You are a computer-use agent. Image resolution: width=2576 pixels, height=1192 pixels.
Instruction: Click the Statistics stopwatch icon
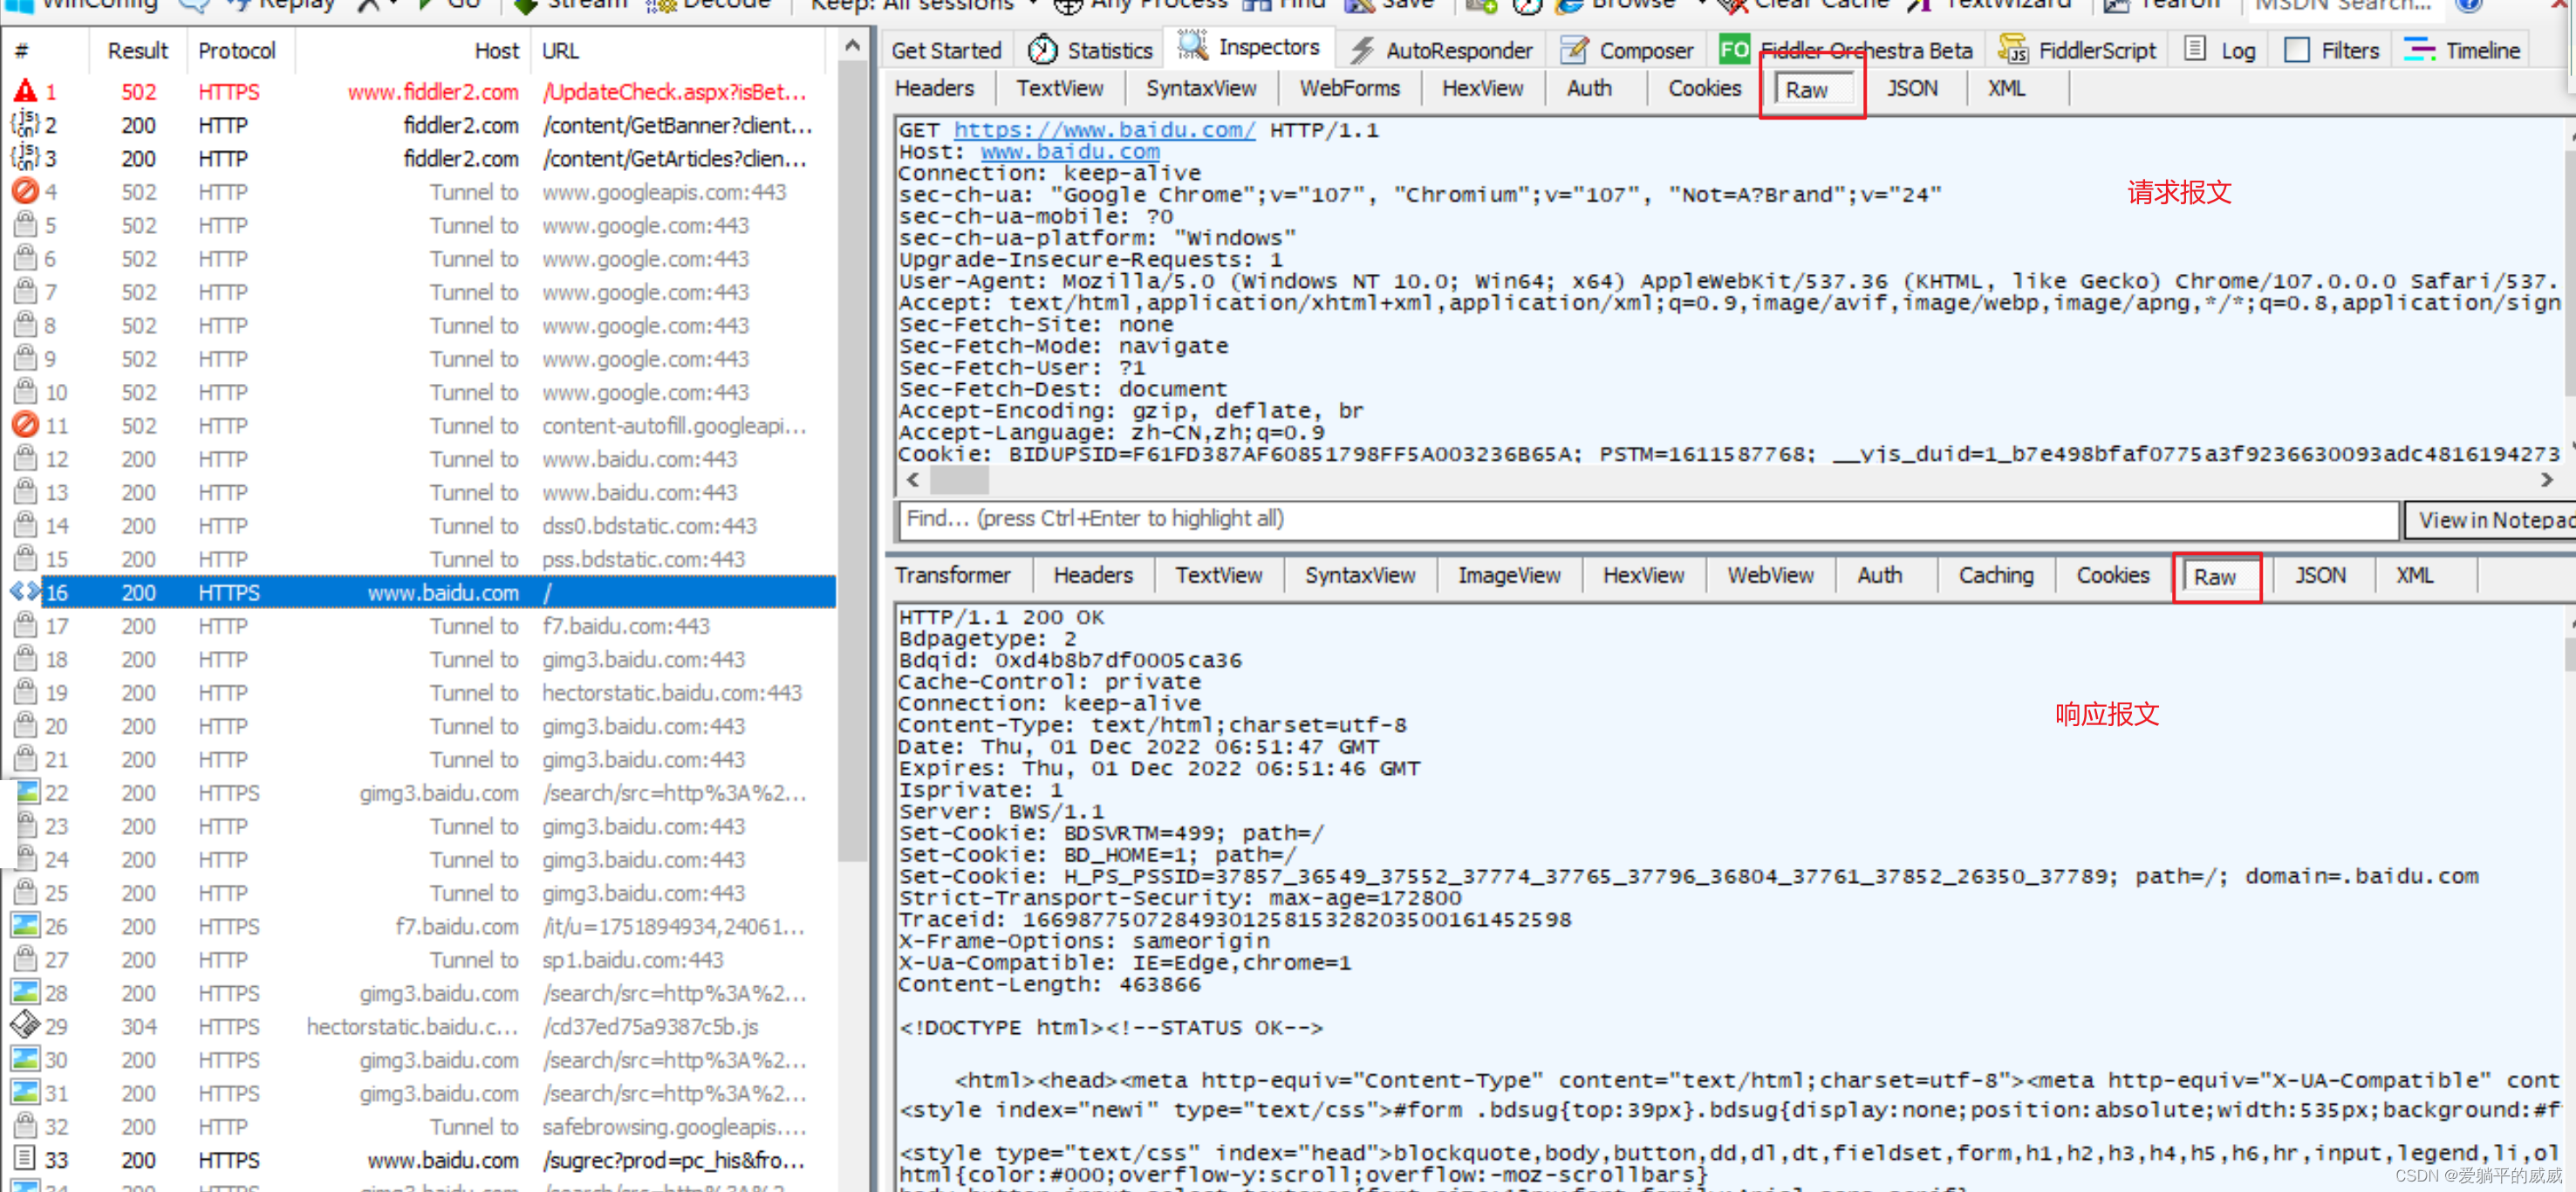pos(1042,49)
